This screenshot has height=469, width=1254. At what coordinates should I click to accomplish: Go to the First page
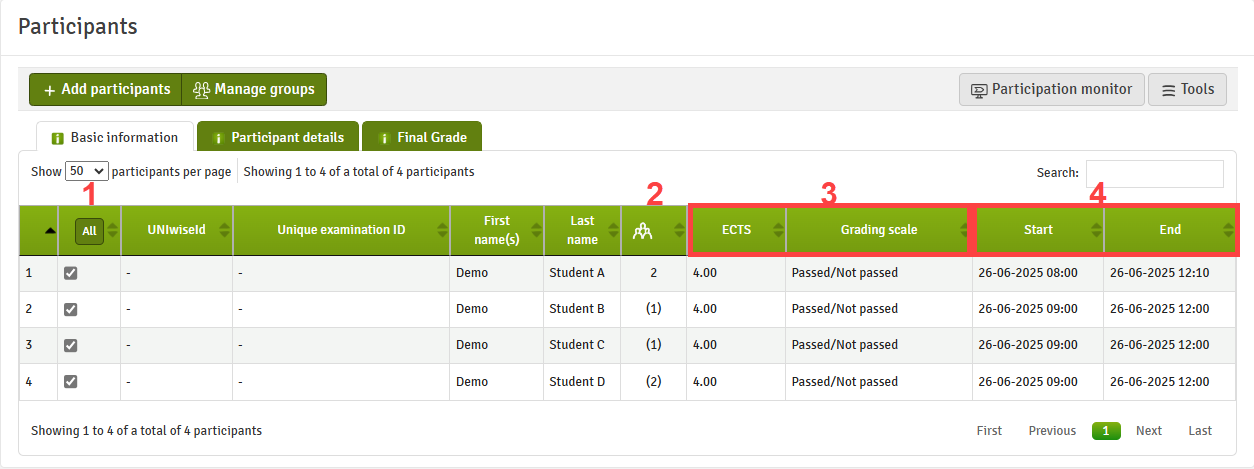coord(989,431)
